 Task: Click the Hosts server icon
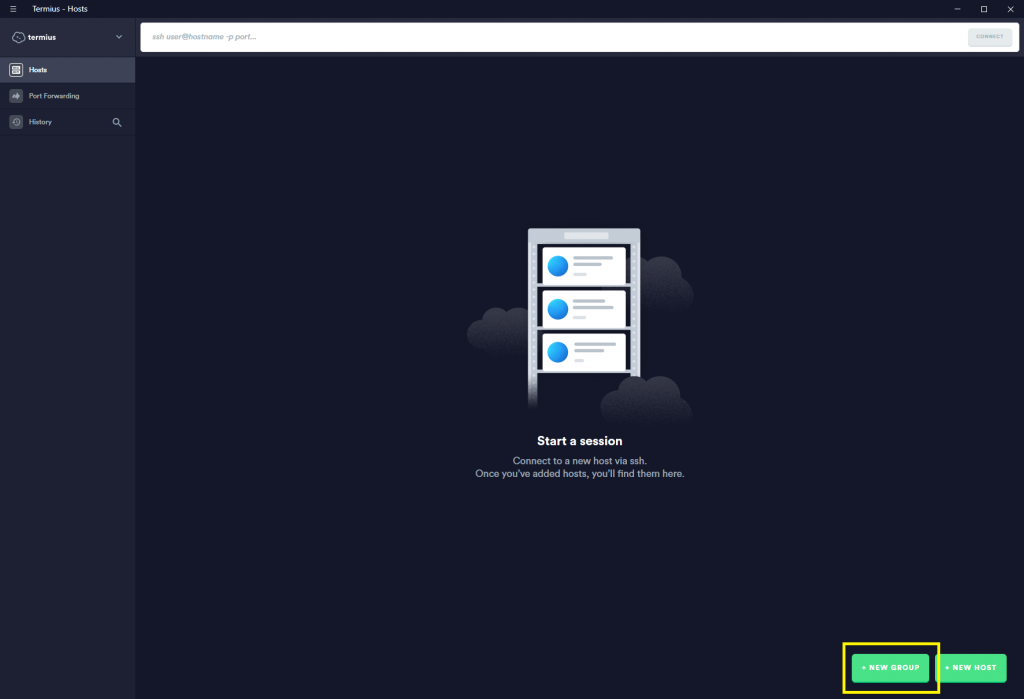(x=16, y=70)
